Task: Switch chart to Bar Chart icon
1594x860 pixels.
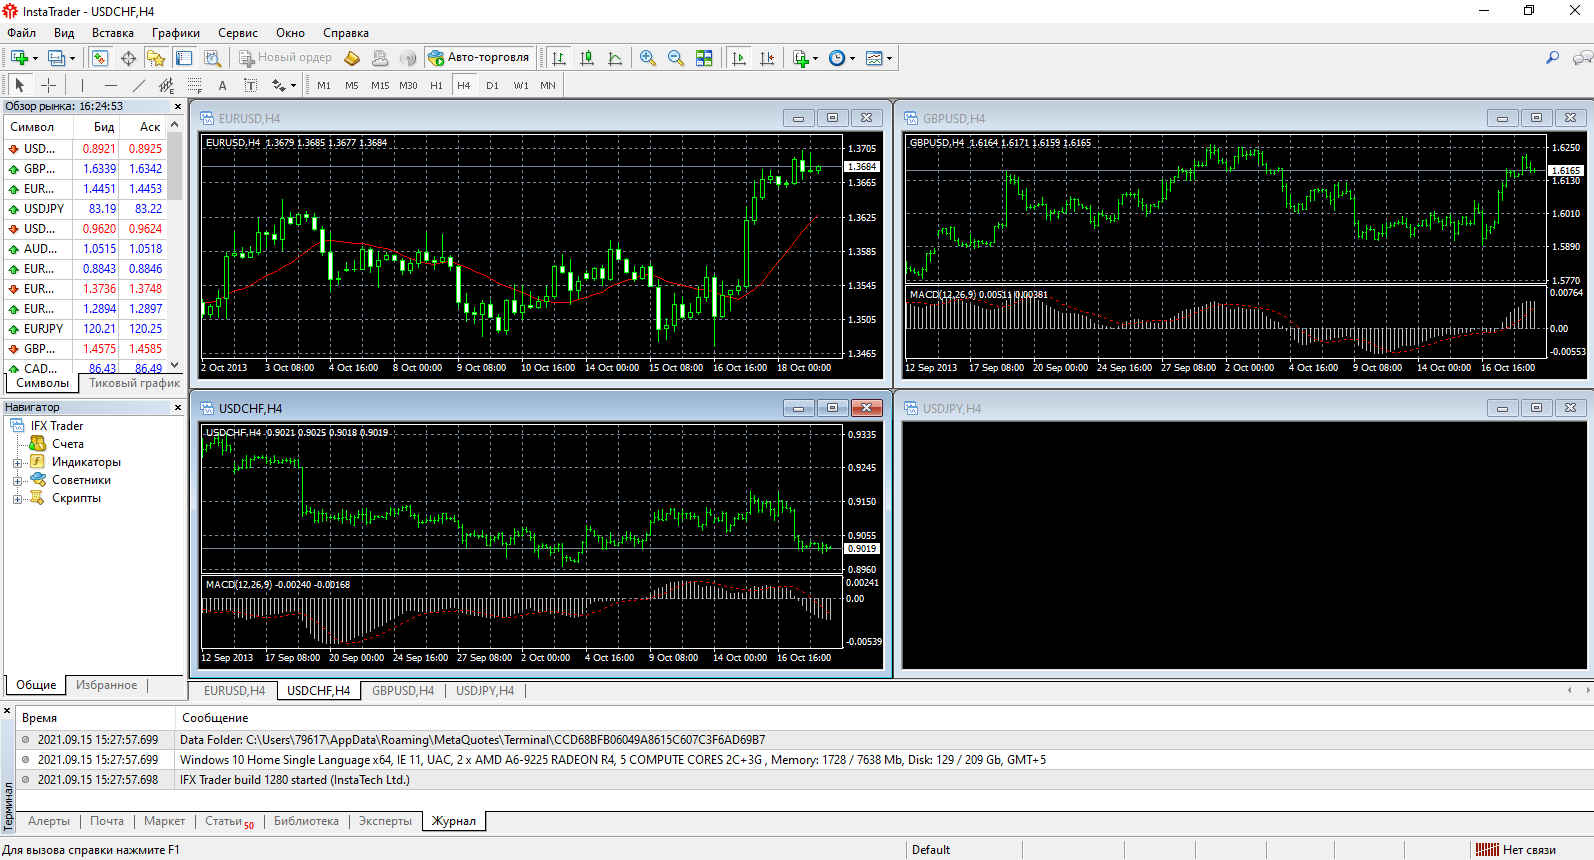Action: (559, 58)
